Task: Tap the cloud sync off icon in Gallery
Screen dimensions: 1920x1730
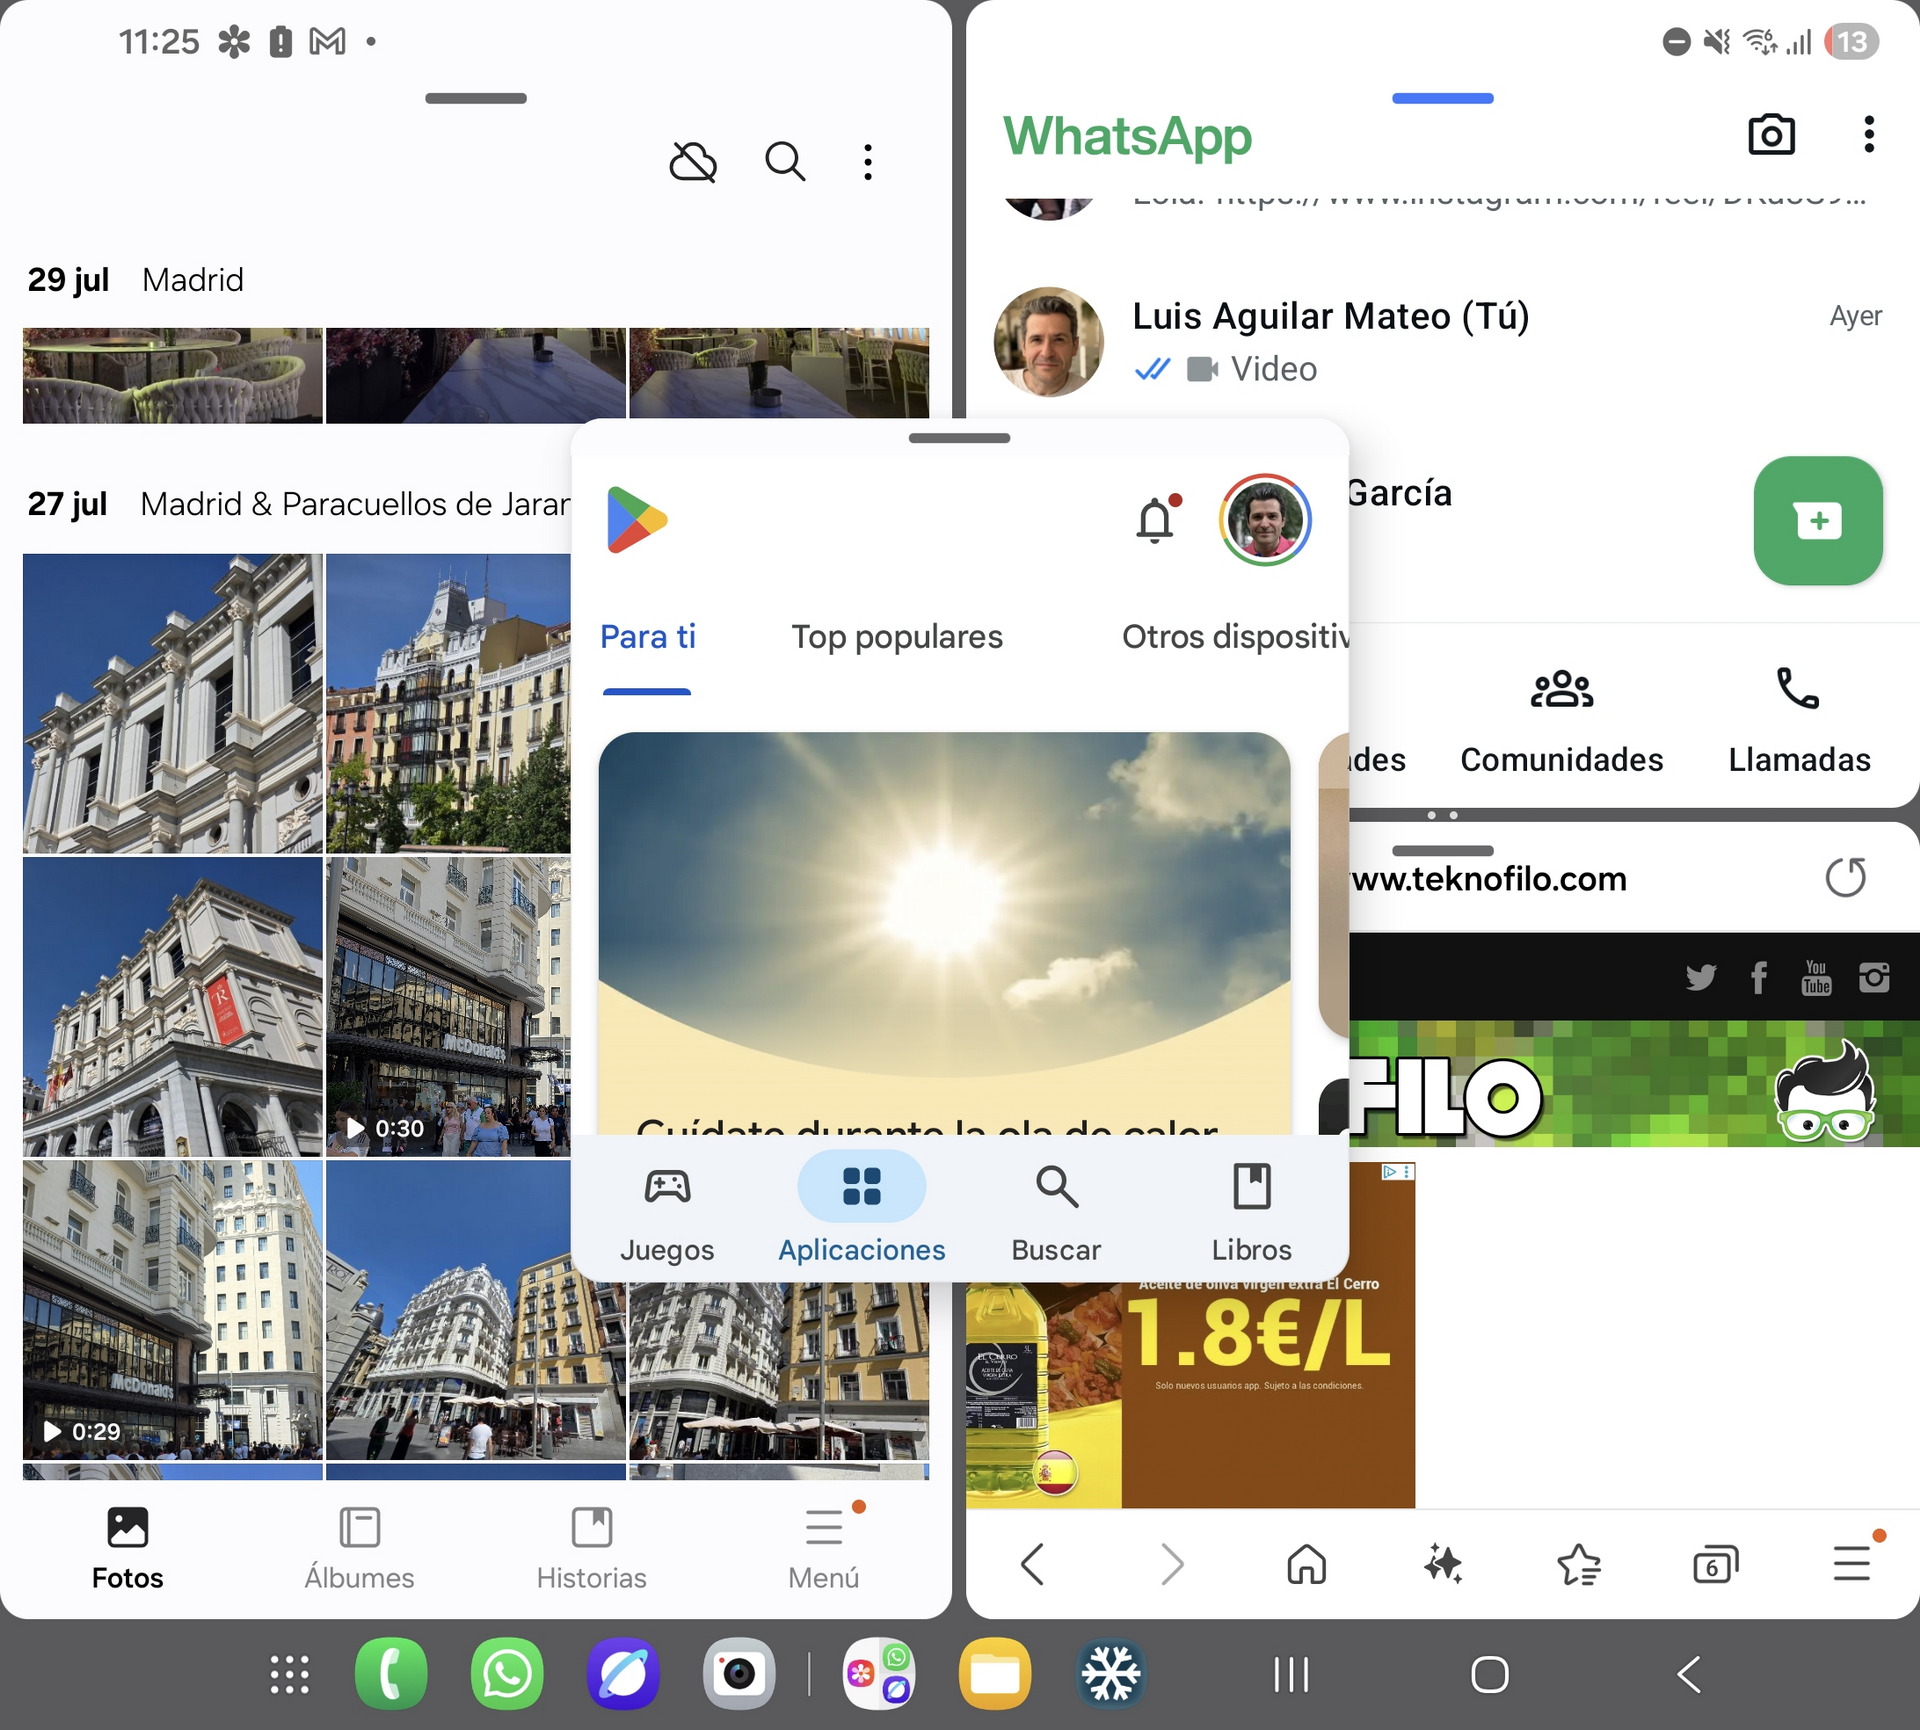Action: [x=693, y=162]
